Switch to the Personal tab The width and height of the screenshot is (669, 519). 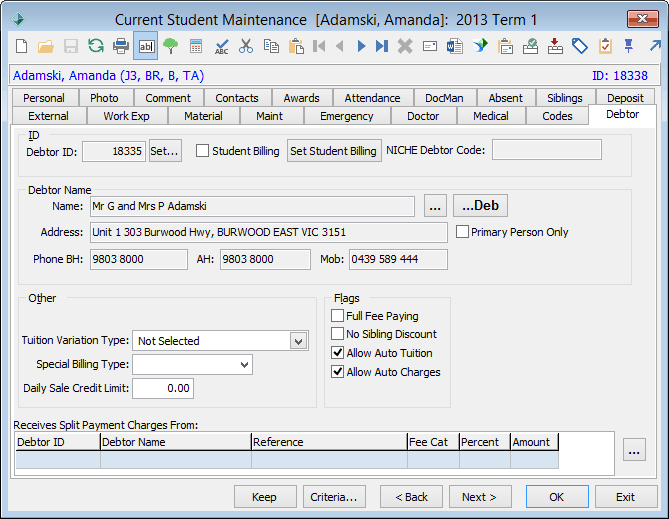pos(44,98)
